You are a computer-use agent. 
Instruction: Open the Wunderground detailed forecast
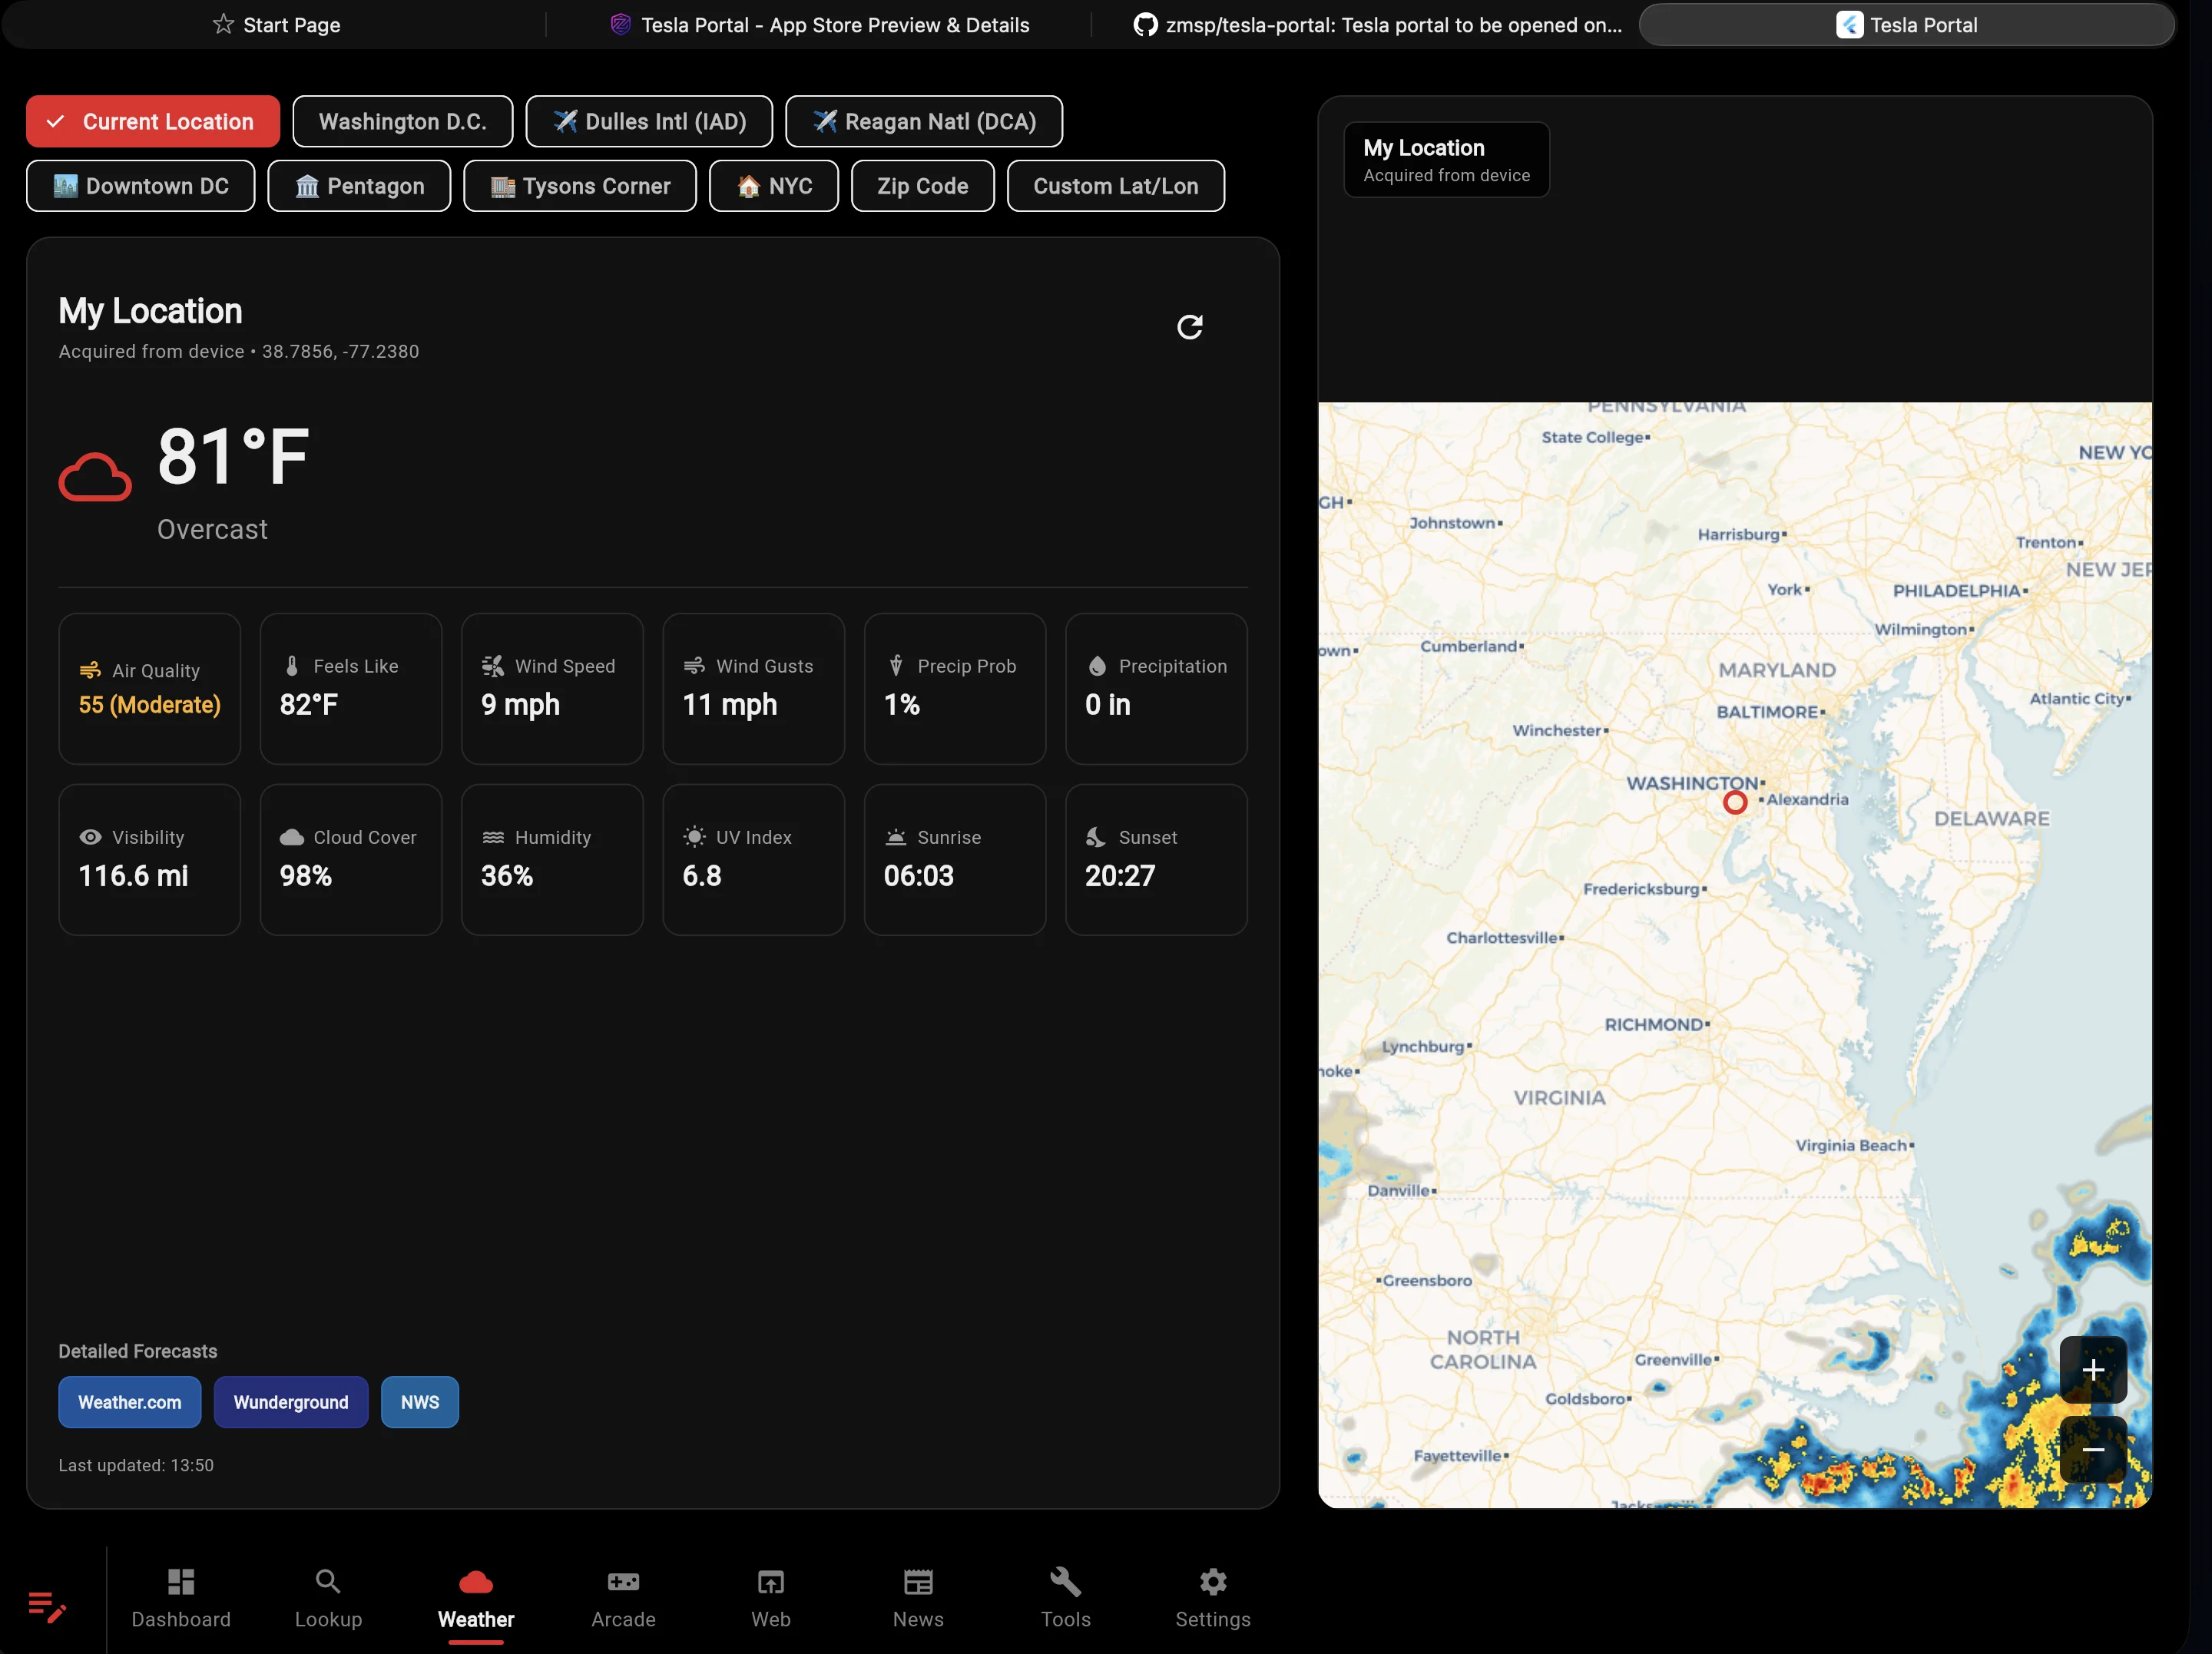click(291, 1402)
